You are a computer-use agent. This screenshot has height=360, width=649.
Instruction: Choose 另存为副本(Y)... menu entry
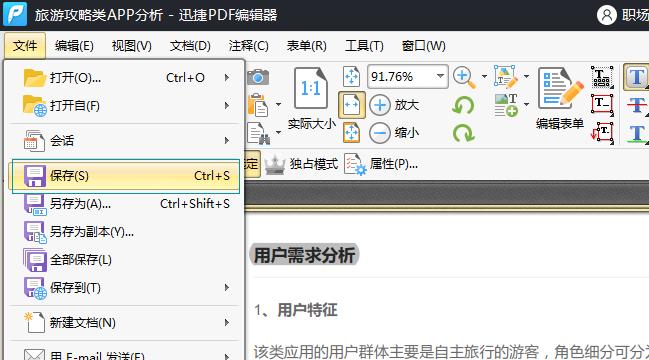tap(124, 232)
